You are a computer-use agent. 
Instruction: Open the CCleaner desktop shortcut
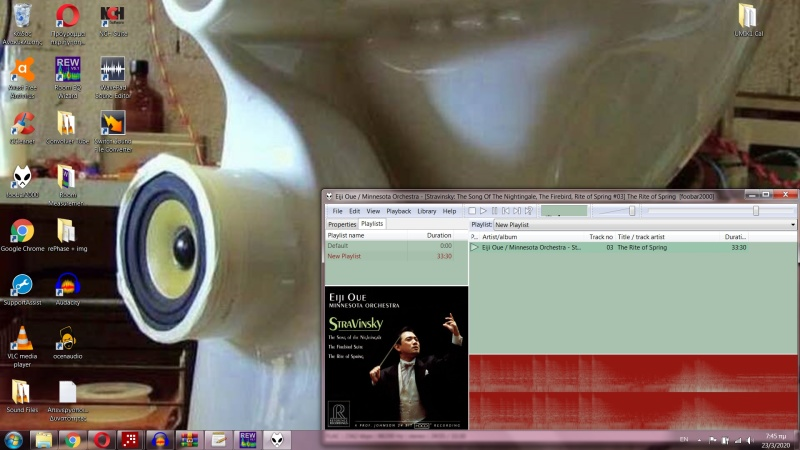tap(22, 128)
